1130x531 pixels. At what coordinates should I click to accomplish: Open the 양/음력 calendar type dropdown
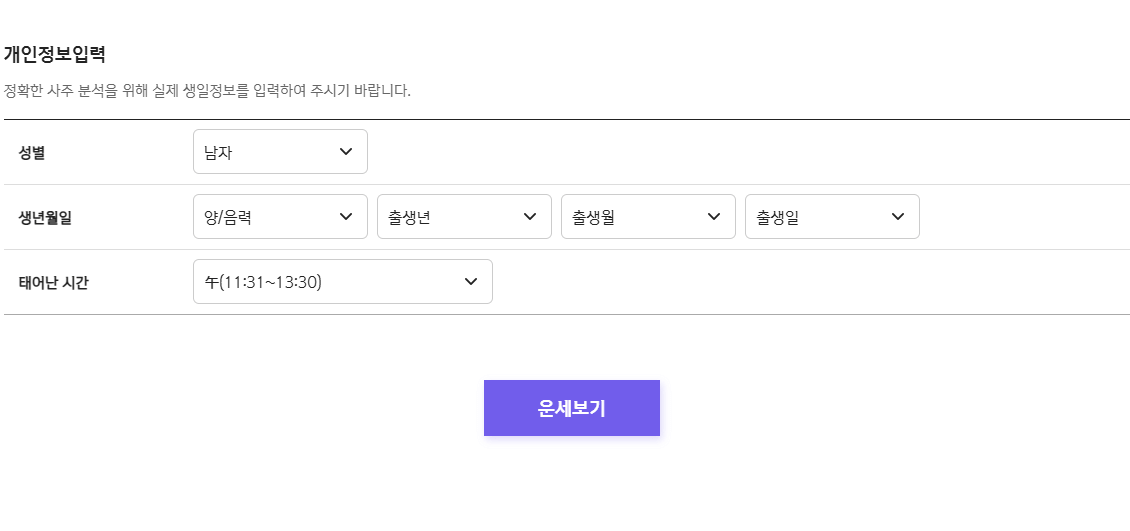click(270, 217)
